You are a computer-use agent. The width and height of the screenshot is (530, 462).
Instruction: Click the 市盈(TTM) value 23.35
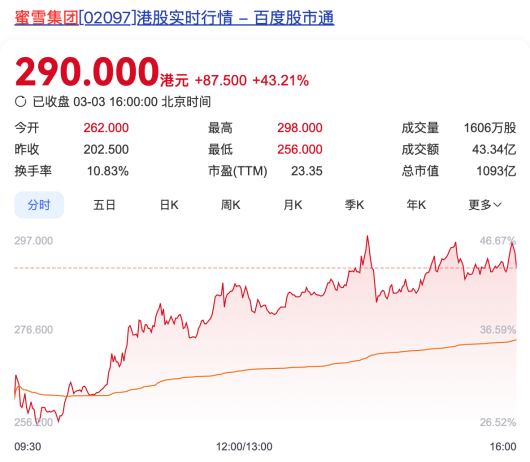[307, 171]
